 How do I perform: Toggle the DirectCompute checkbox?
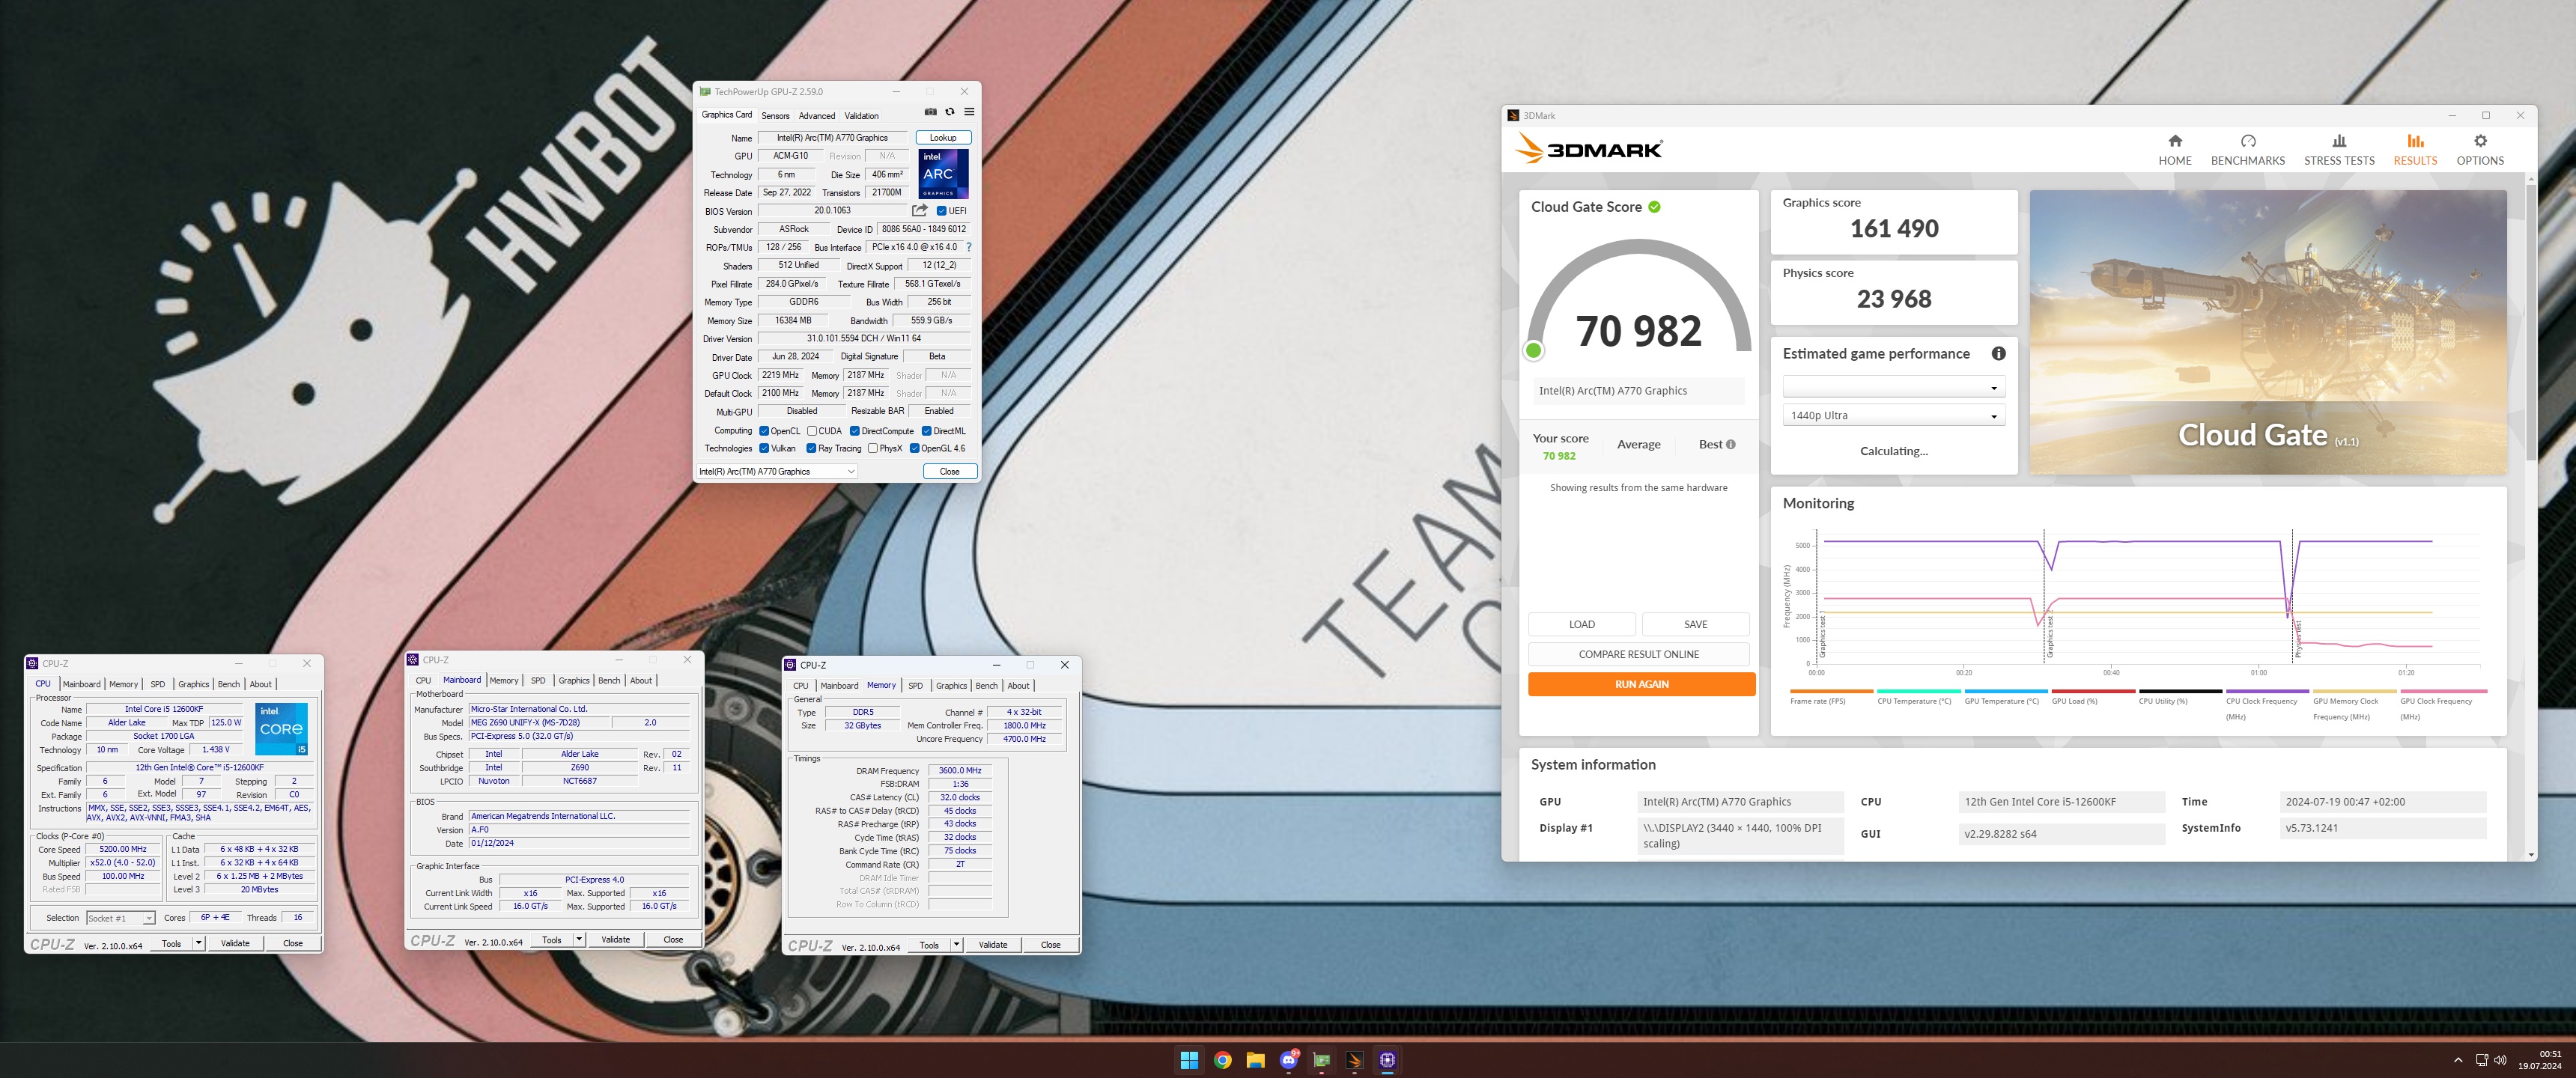coord(854,431)
